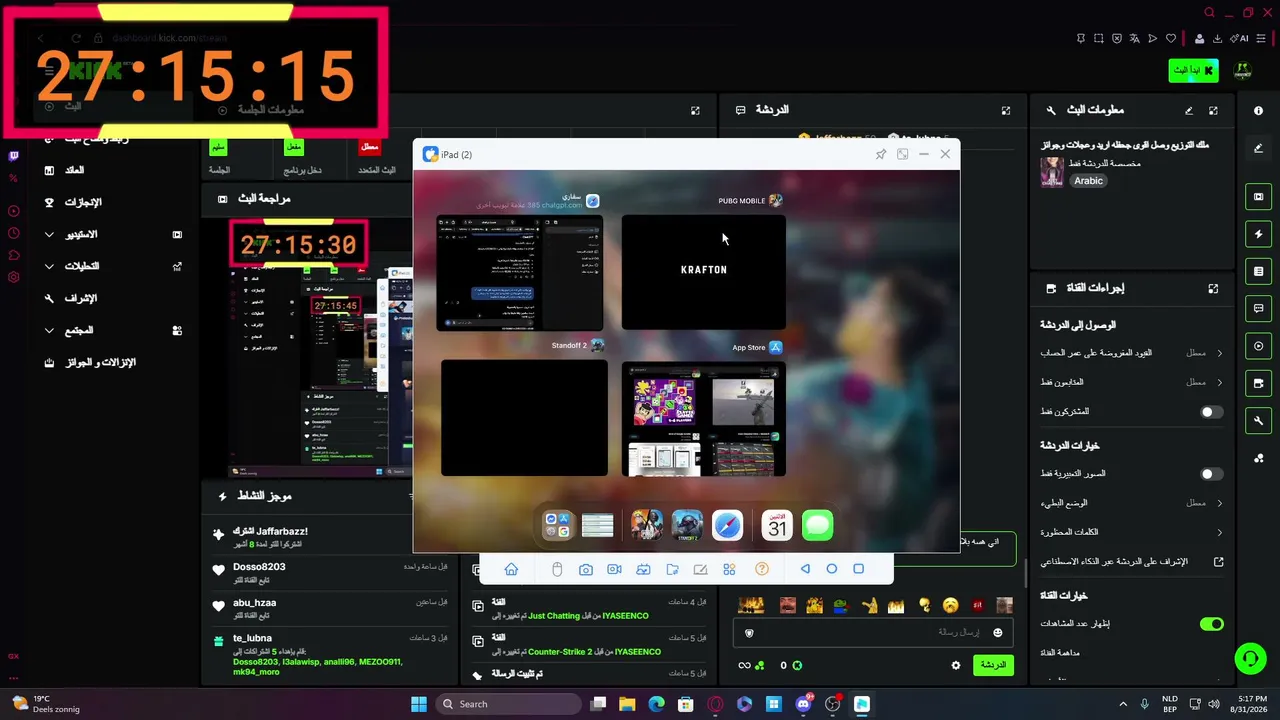This screenshot has width=1280, height=720.
Task: Select the Standoff 2 app card
Action: (x=524, y=418)
